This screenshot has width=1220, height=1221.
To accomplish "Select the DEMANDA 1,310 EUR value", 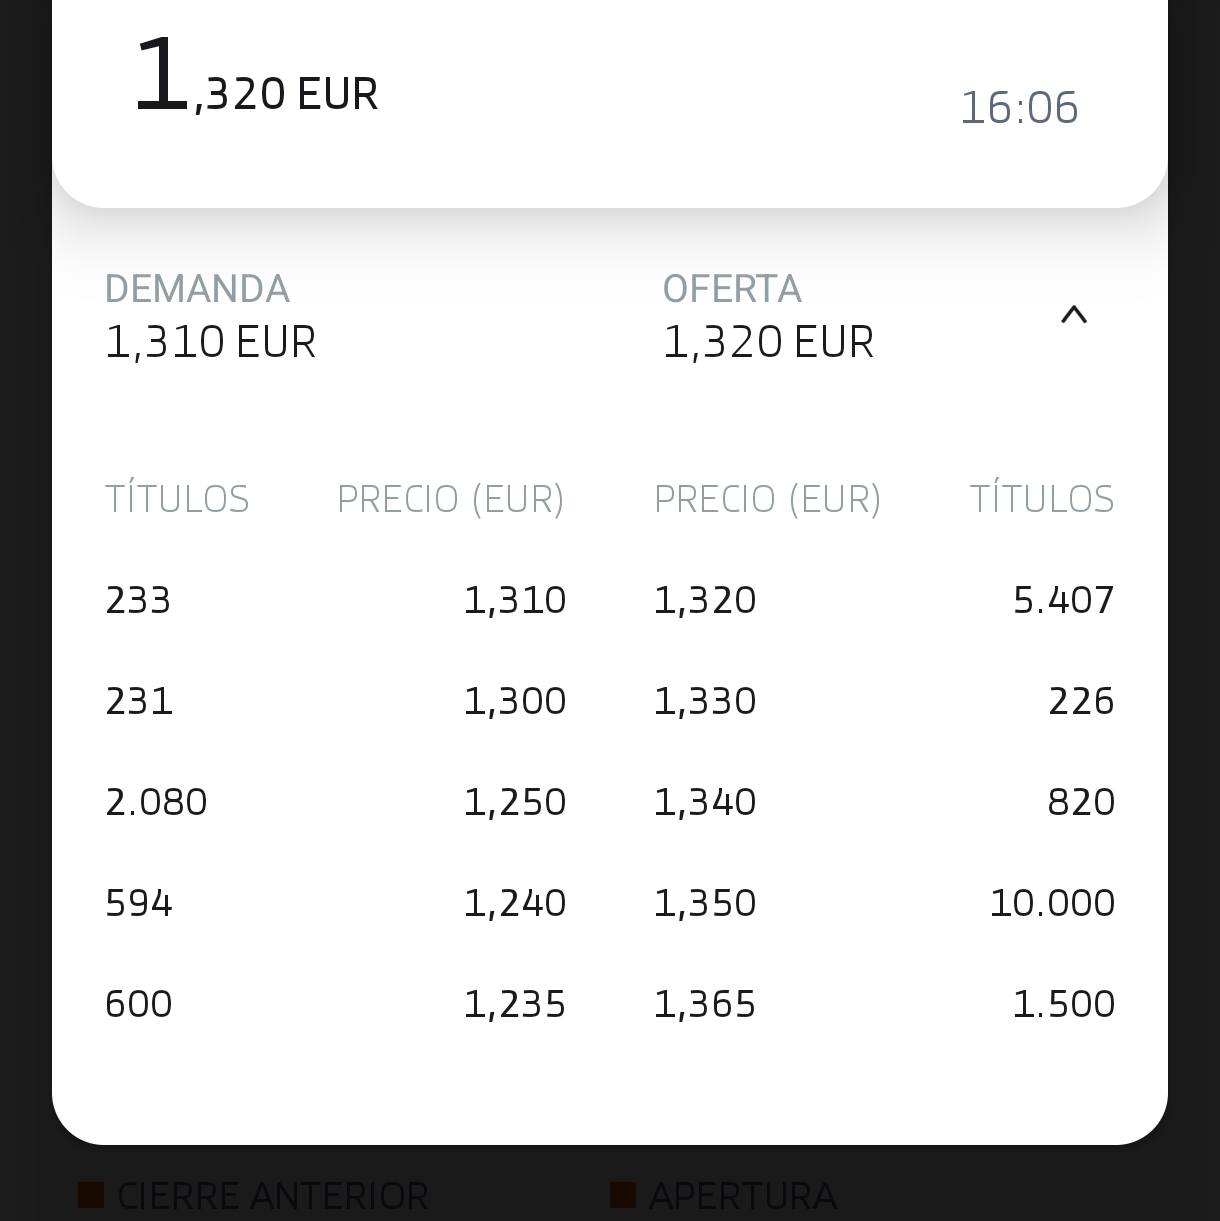I will coord(210,342).
